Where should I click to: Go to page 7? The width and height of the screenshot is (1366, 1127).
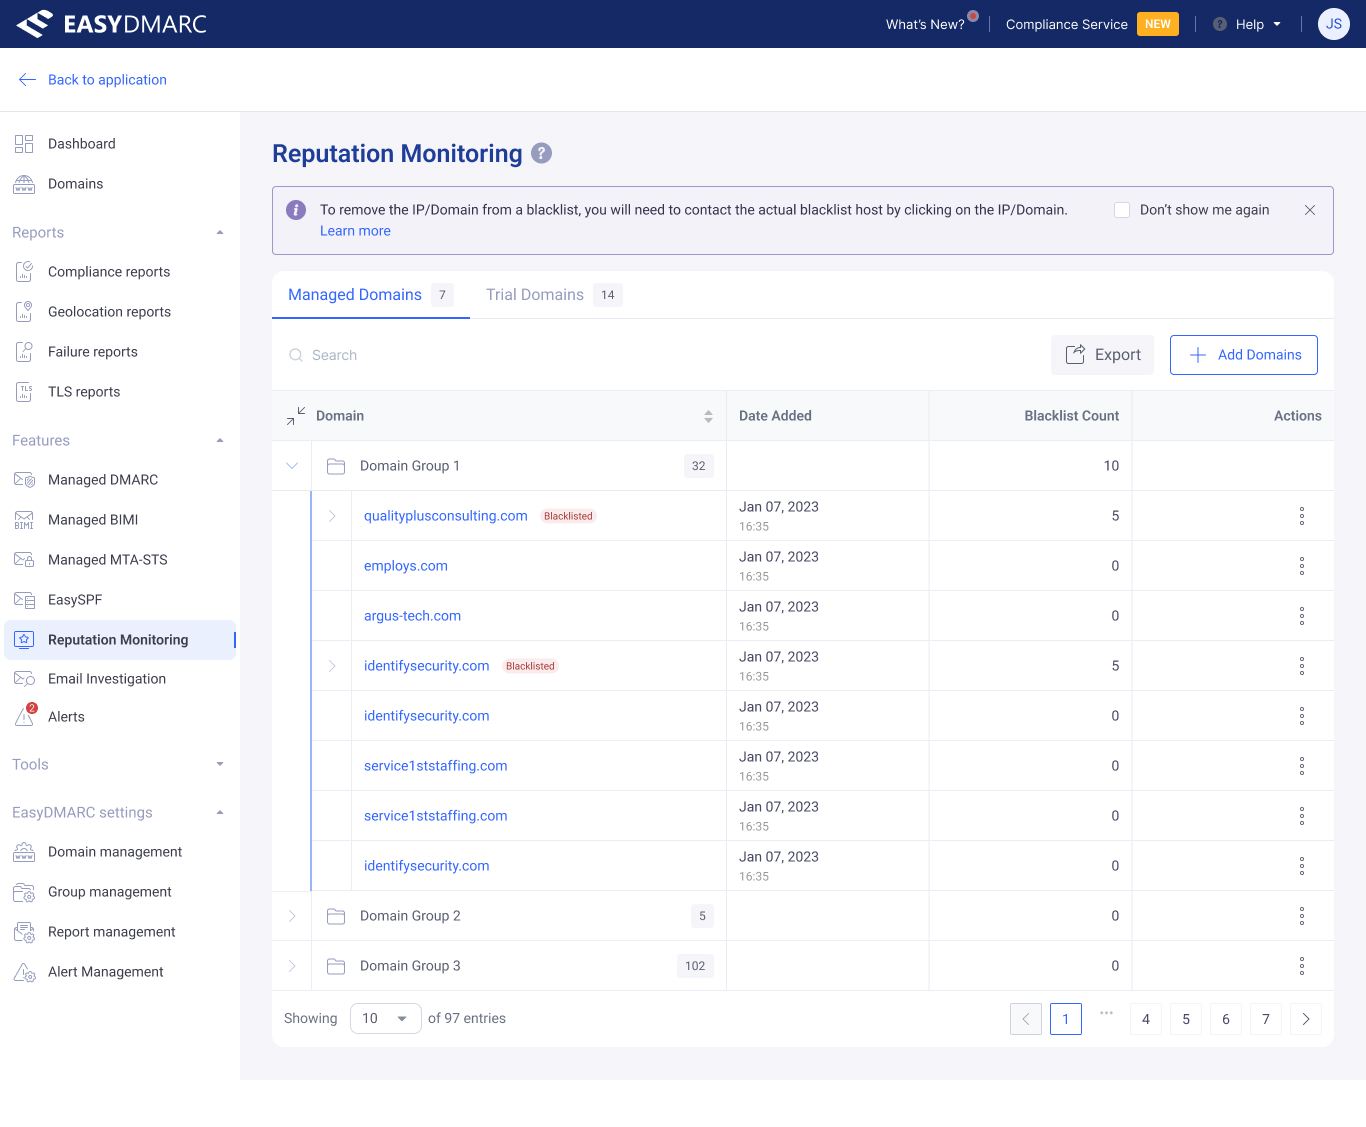1266,1019
